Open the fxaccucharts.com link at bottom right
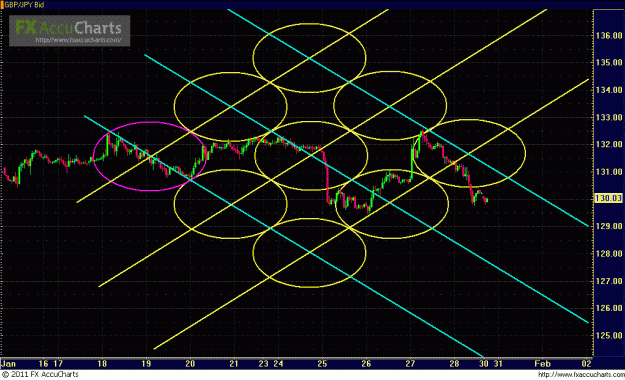The height and width of the screenshot is (380, 625). 581,375
